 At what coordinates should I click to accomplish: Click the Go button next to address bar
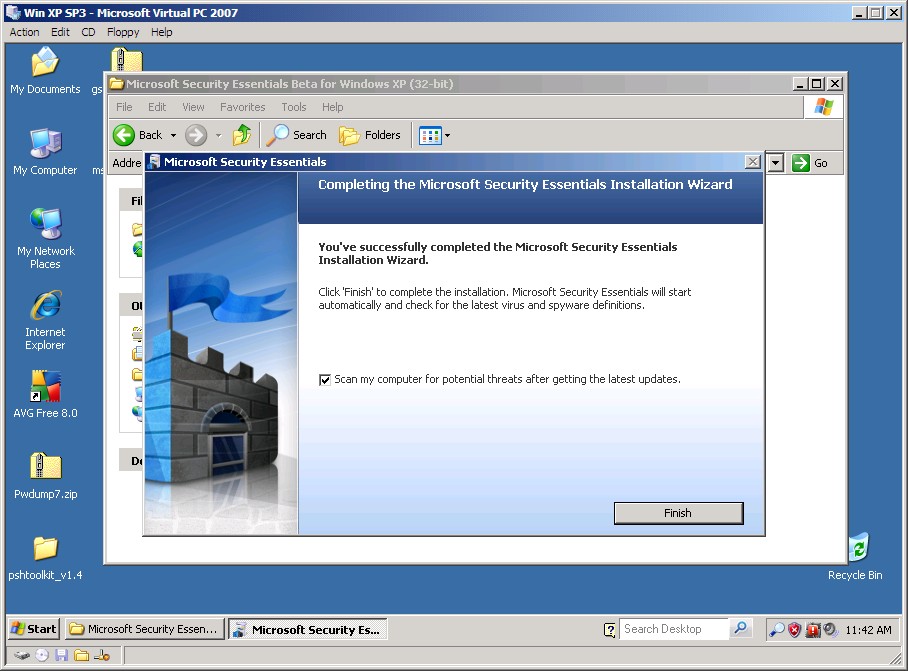point(810,163)
